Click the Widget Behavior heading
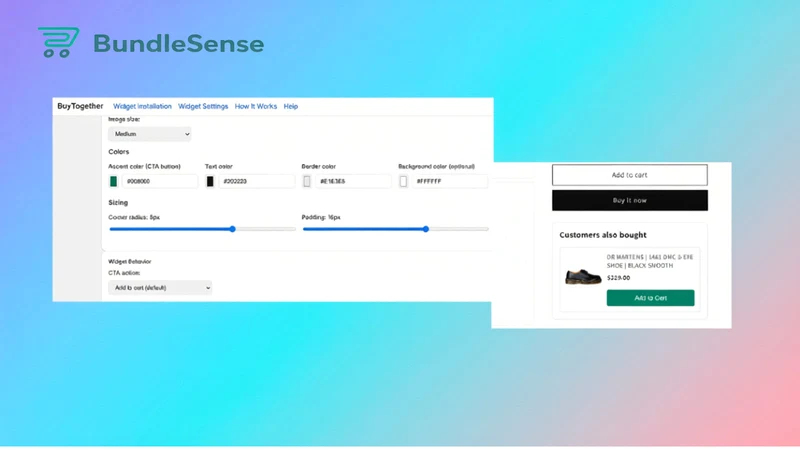 [130, 261]
